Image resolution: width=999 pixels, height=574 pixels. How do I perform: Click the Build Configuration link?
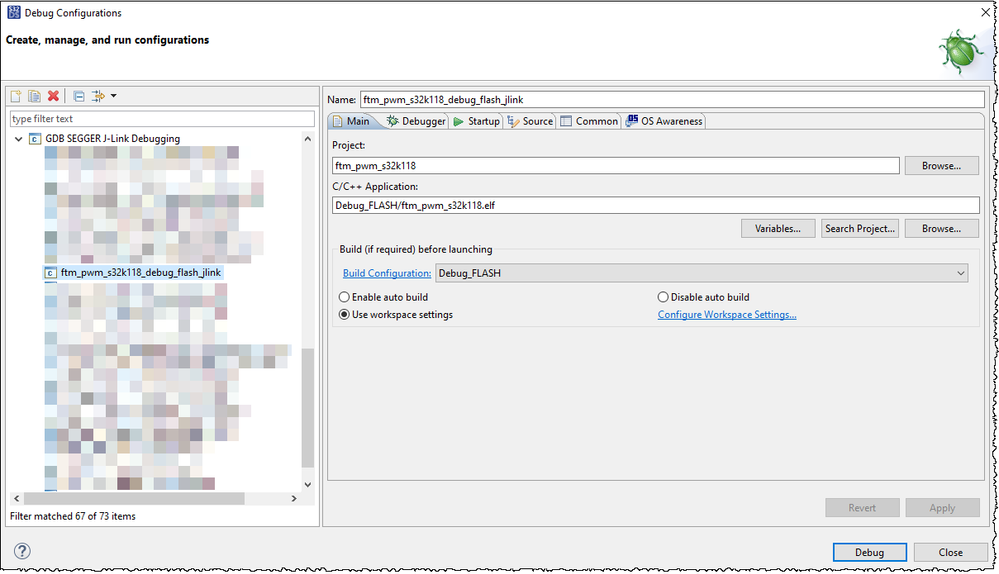click(387, 273)
